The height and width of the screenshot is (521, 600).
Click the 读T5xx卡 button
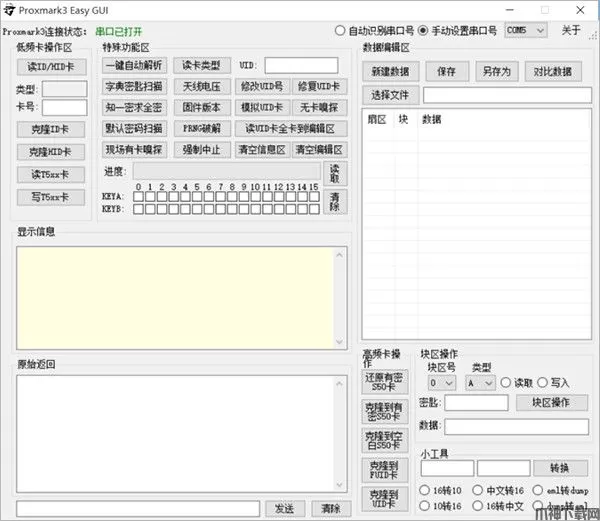tap(51, 175)
